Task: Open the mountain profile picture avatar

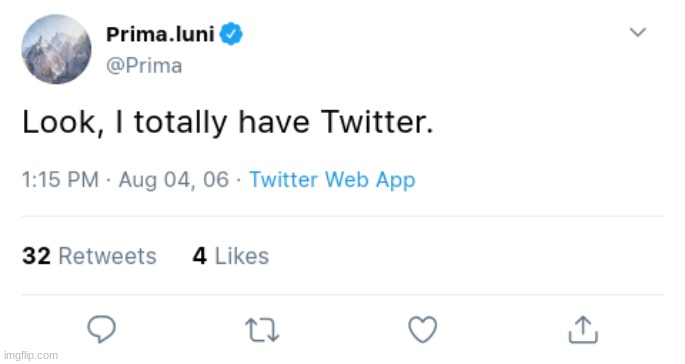Action: [56, 49]
